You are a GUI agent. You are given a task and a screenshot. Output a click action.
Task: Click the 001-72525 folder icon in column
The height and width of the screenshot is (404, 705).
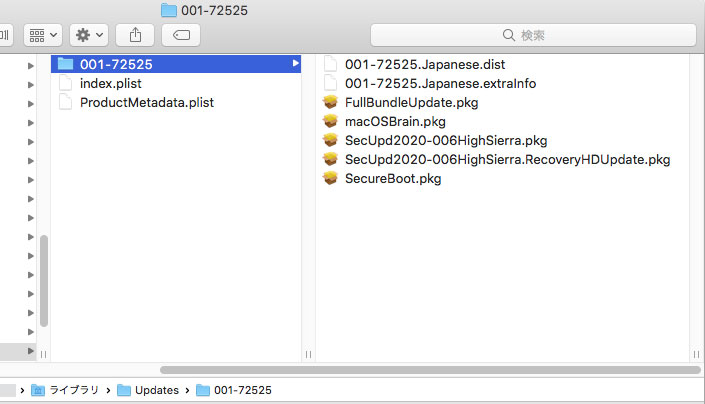coord(65,64)
